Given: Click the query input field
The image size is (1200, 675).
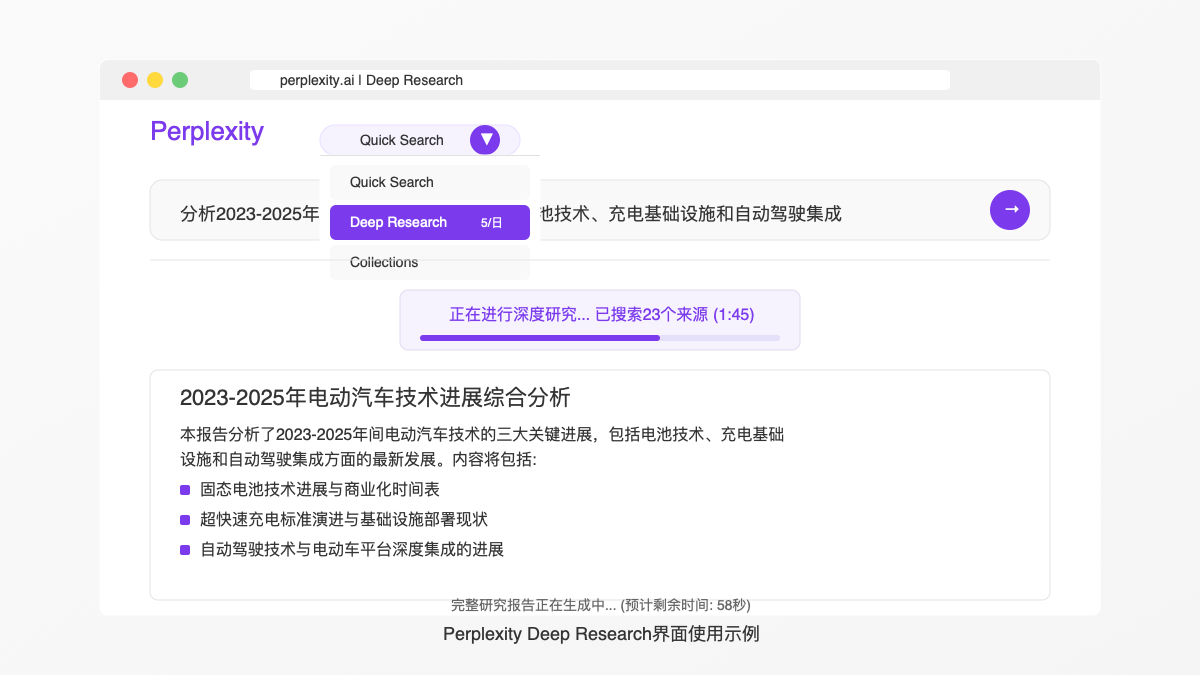Looking at the screenshot, I should tap(600, 210).
